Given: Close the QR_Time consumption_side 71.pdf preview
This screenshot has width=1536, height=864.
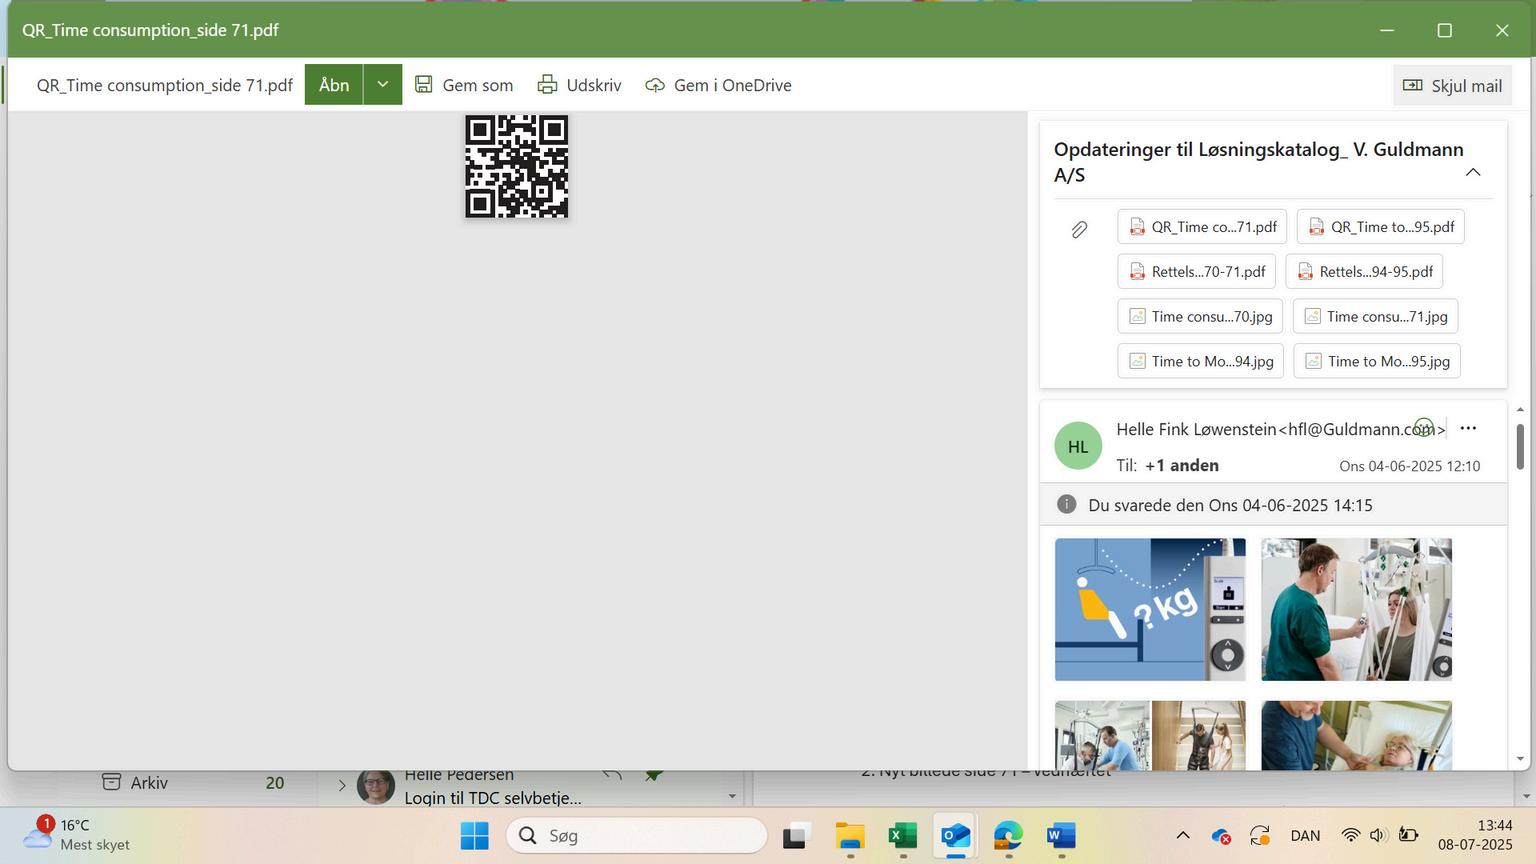Looking at the screenshot, I should pyautogui.click(x=1502, y=30).
